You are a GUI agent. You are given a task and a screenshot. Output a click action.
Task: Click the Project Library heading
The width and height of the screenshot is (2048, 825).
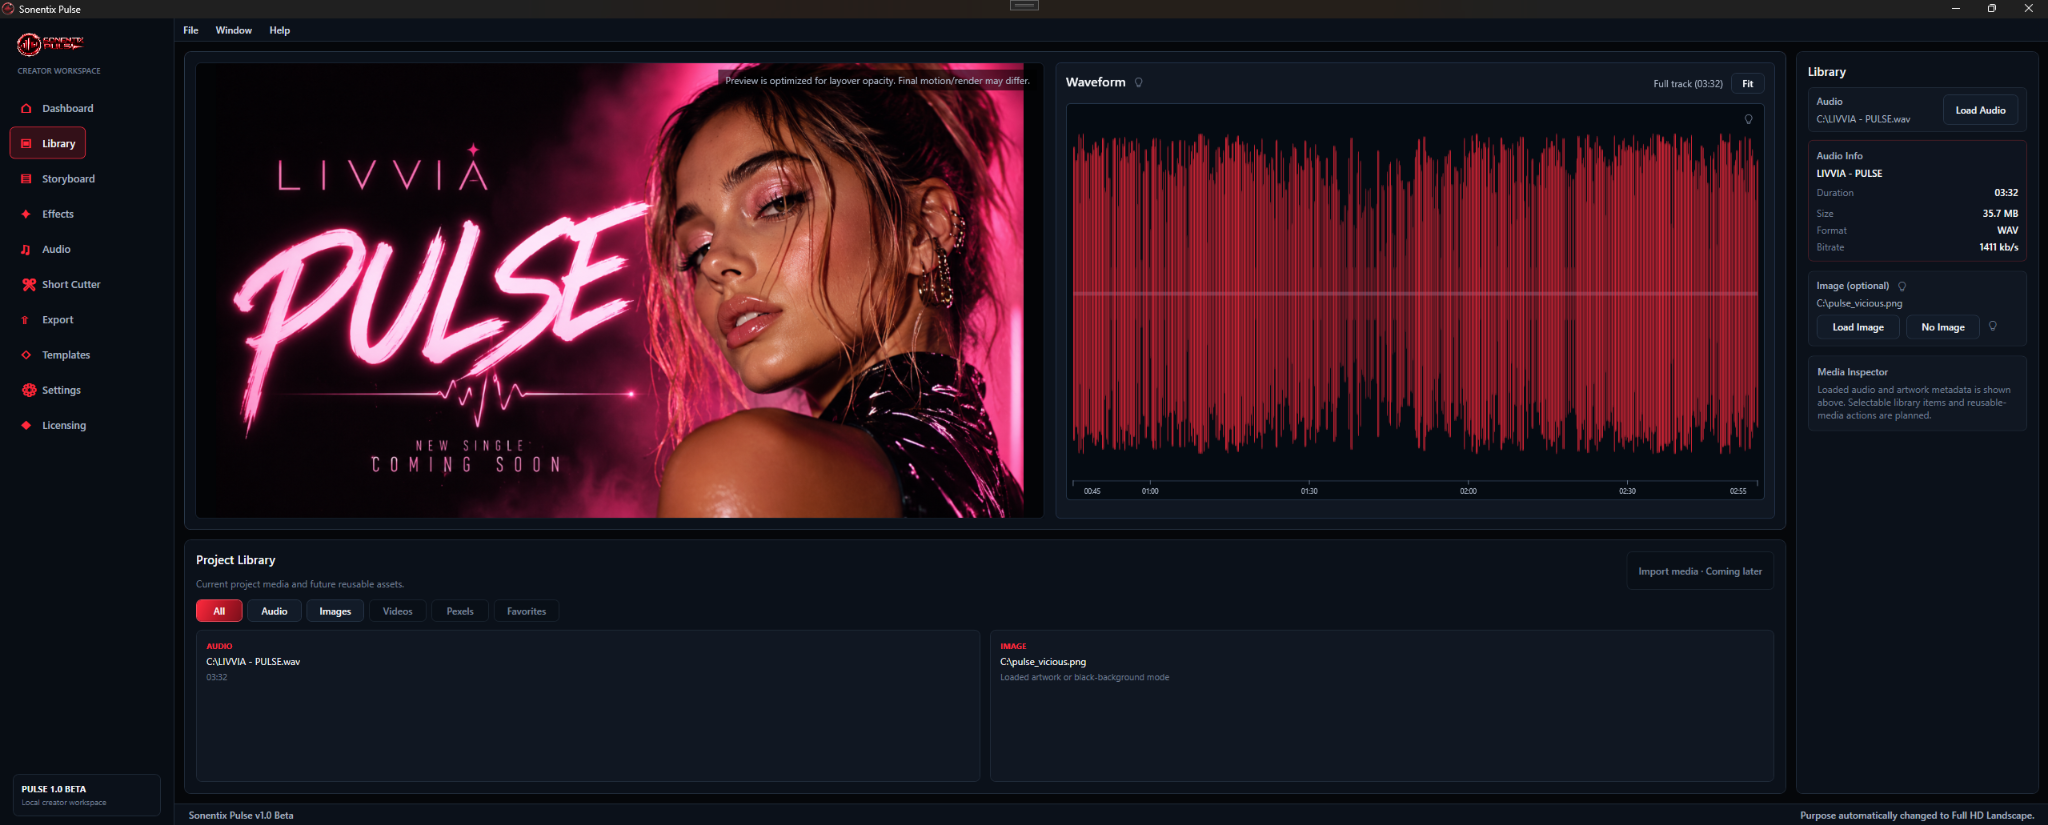[235, 560]
